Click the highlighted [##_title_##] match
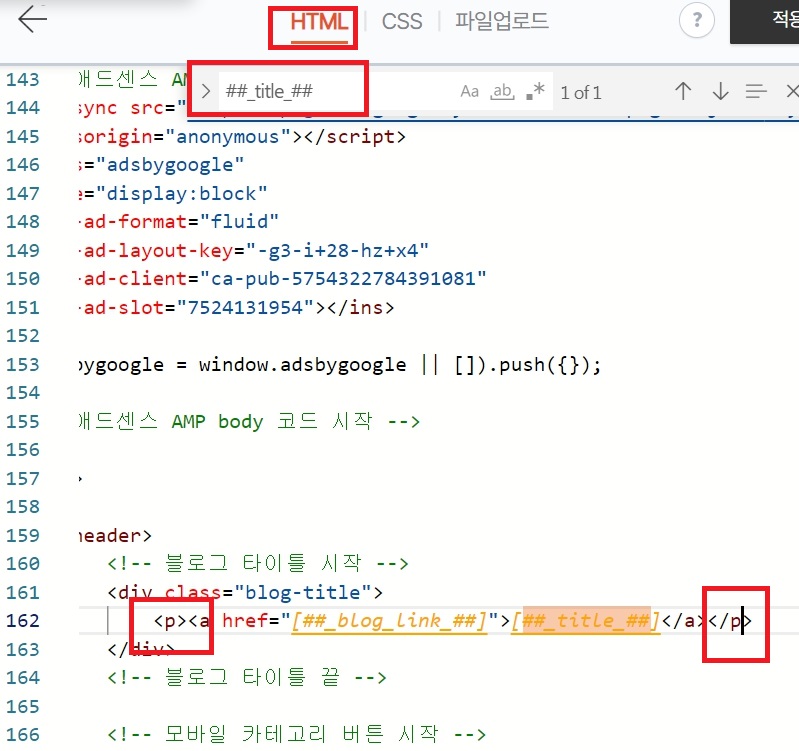The image size is (799, 751). click(586, 621)
